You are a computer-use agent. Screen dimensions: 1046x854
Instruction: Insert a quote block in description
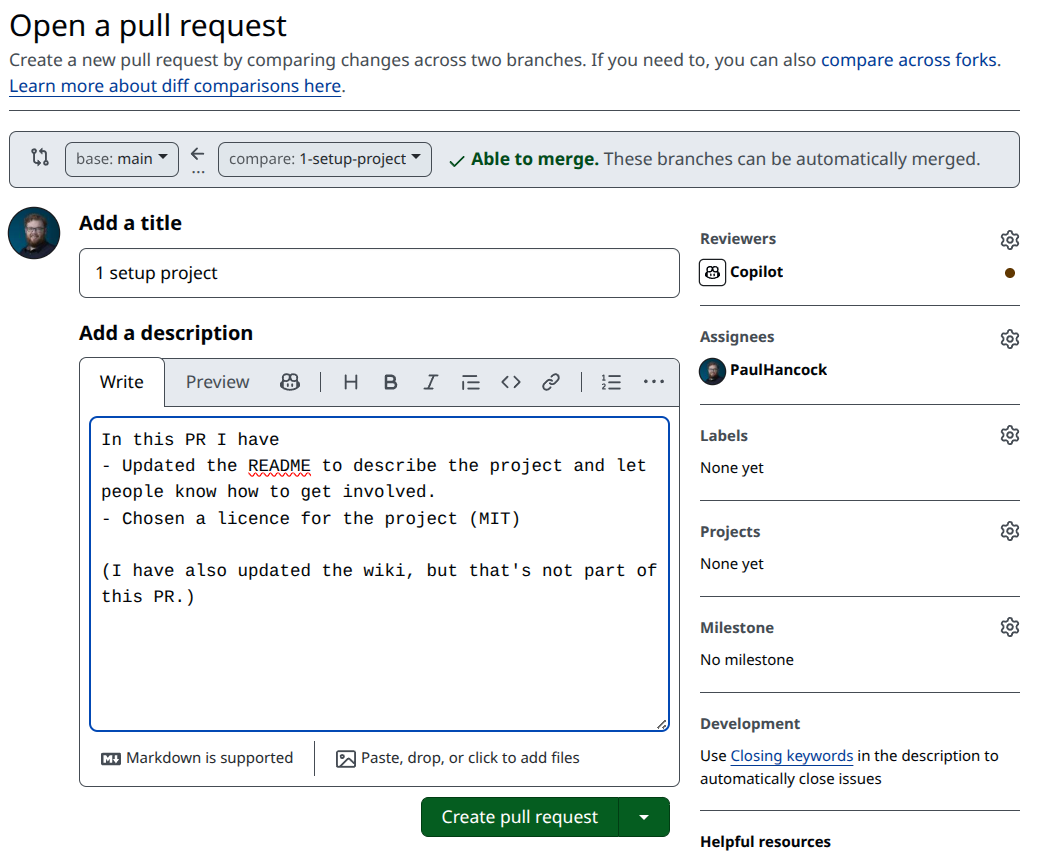point(471,382)
